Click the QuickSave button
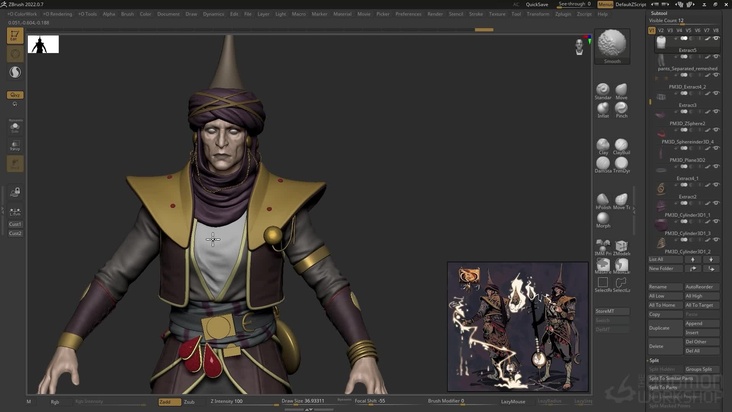Screen dimensions: 732x412 coord(537,5)
